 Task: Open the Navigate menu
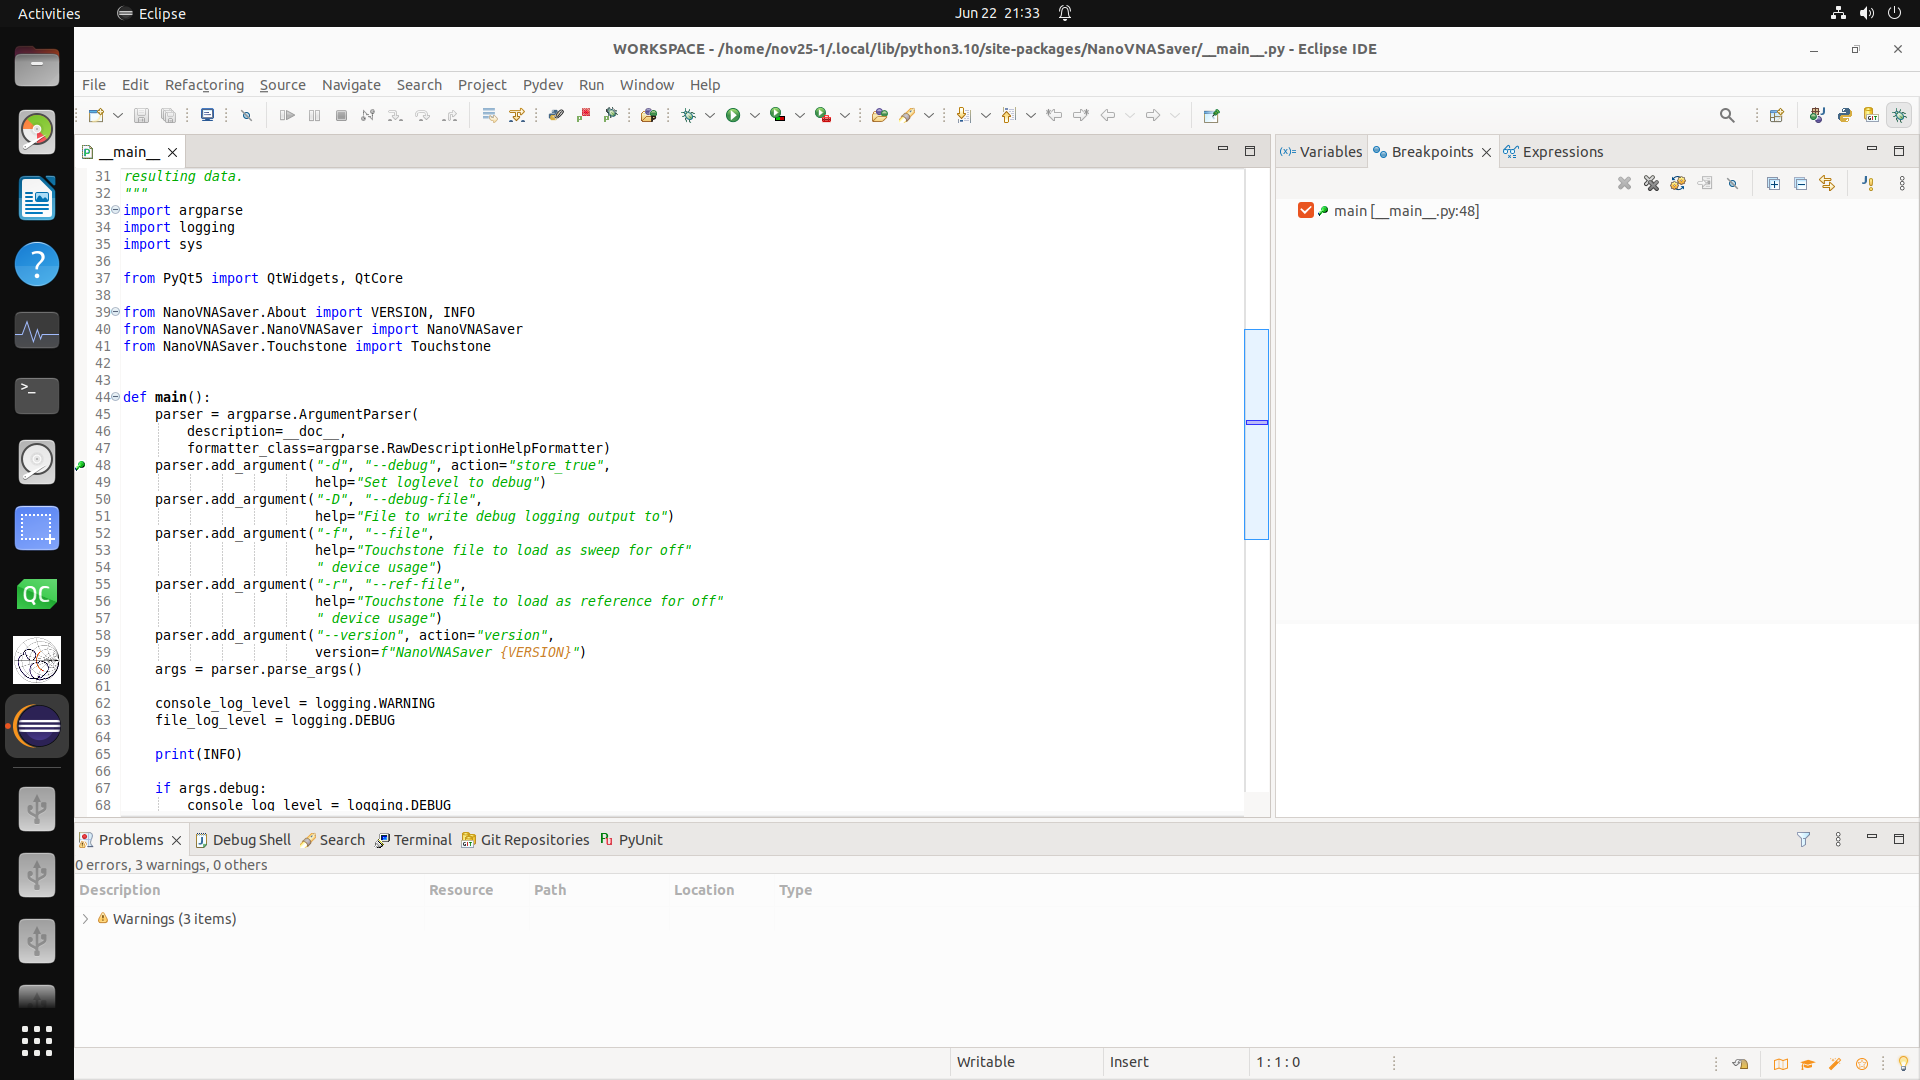[x=351, y=85]
